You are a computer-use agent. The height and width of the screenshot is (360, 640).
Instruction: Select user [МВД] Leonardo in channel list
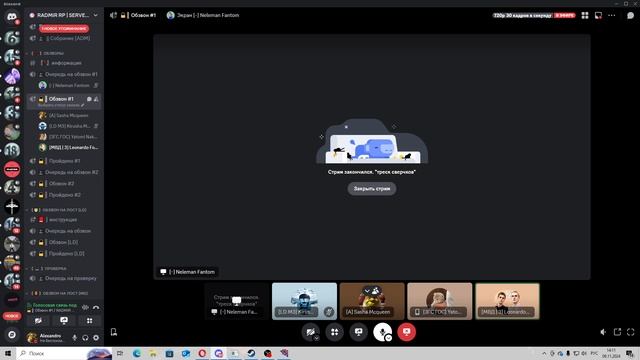coord(69,147)
